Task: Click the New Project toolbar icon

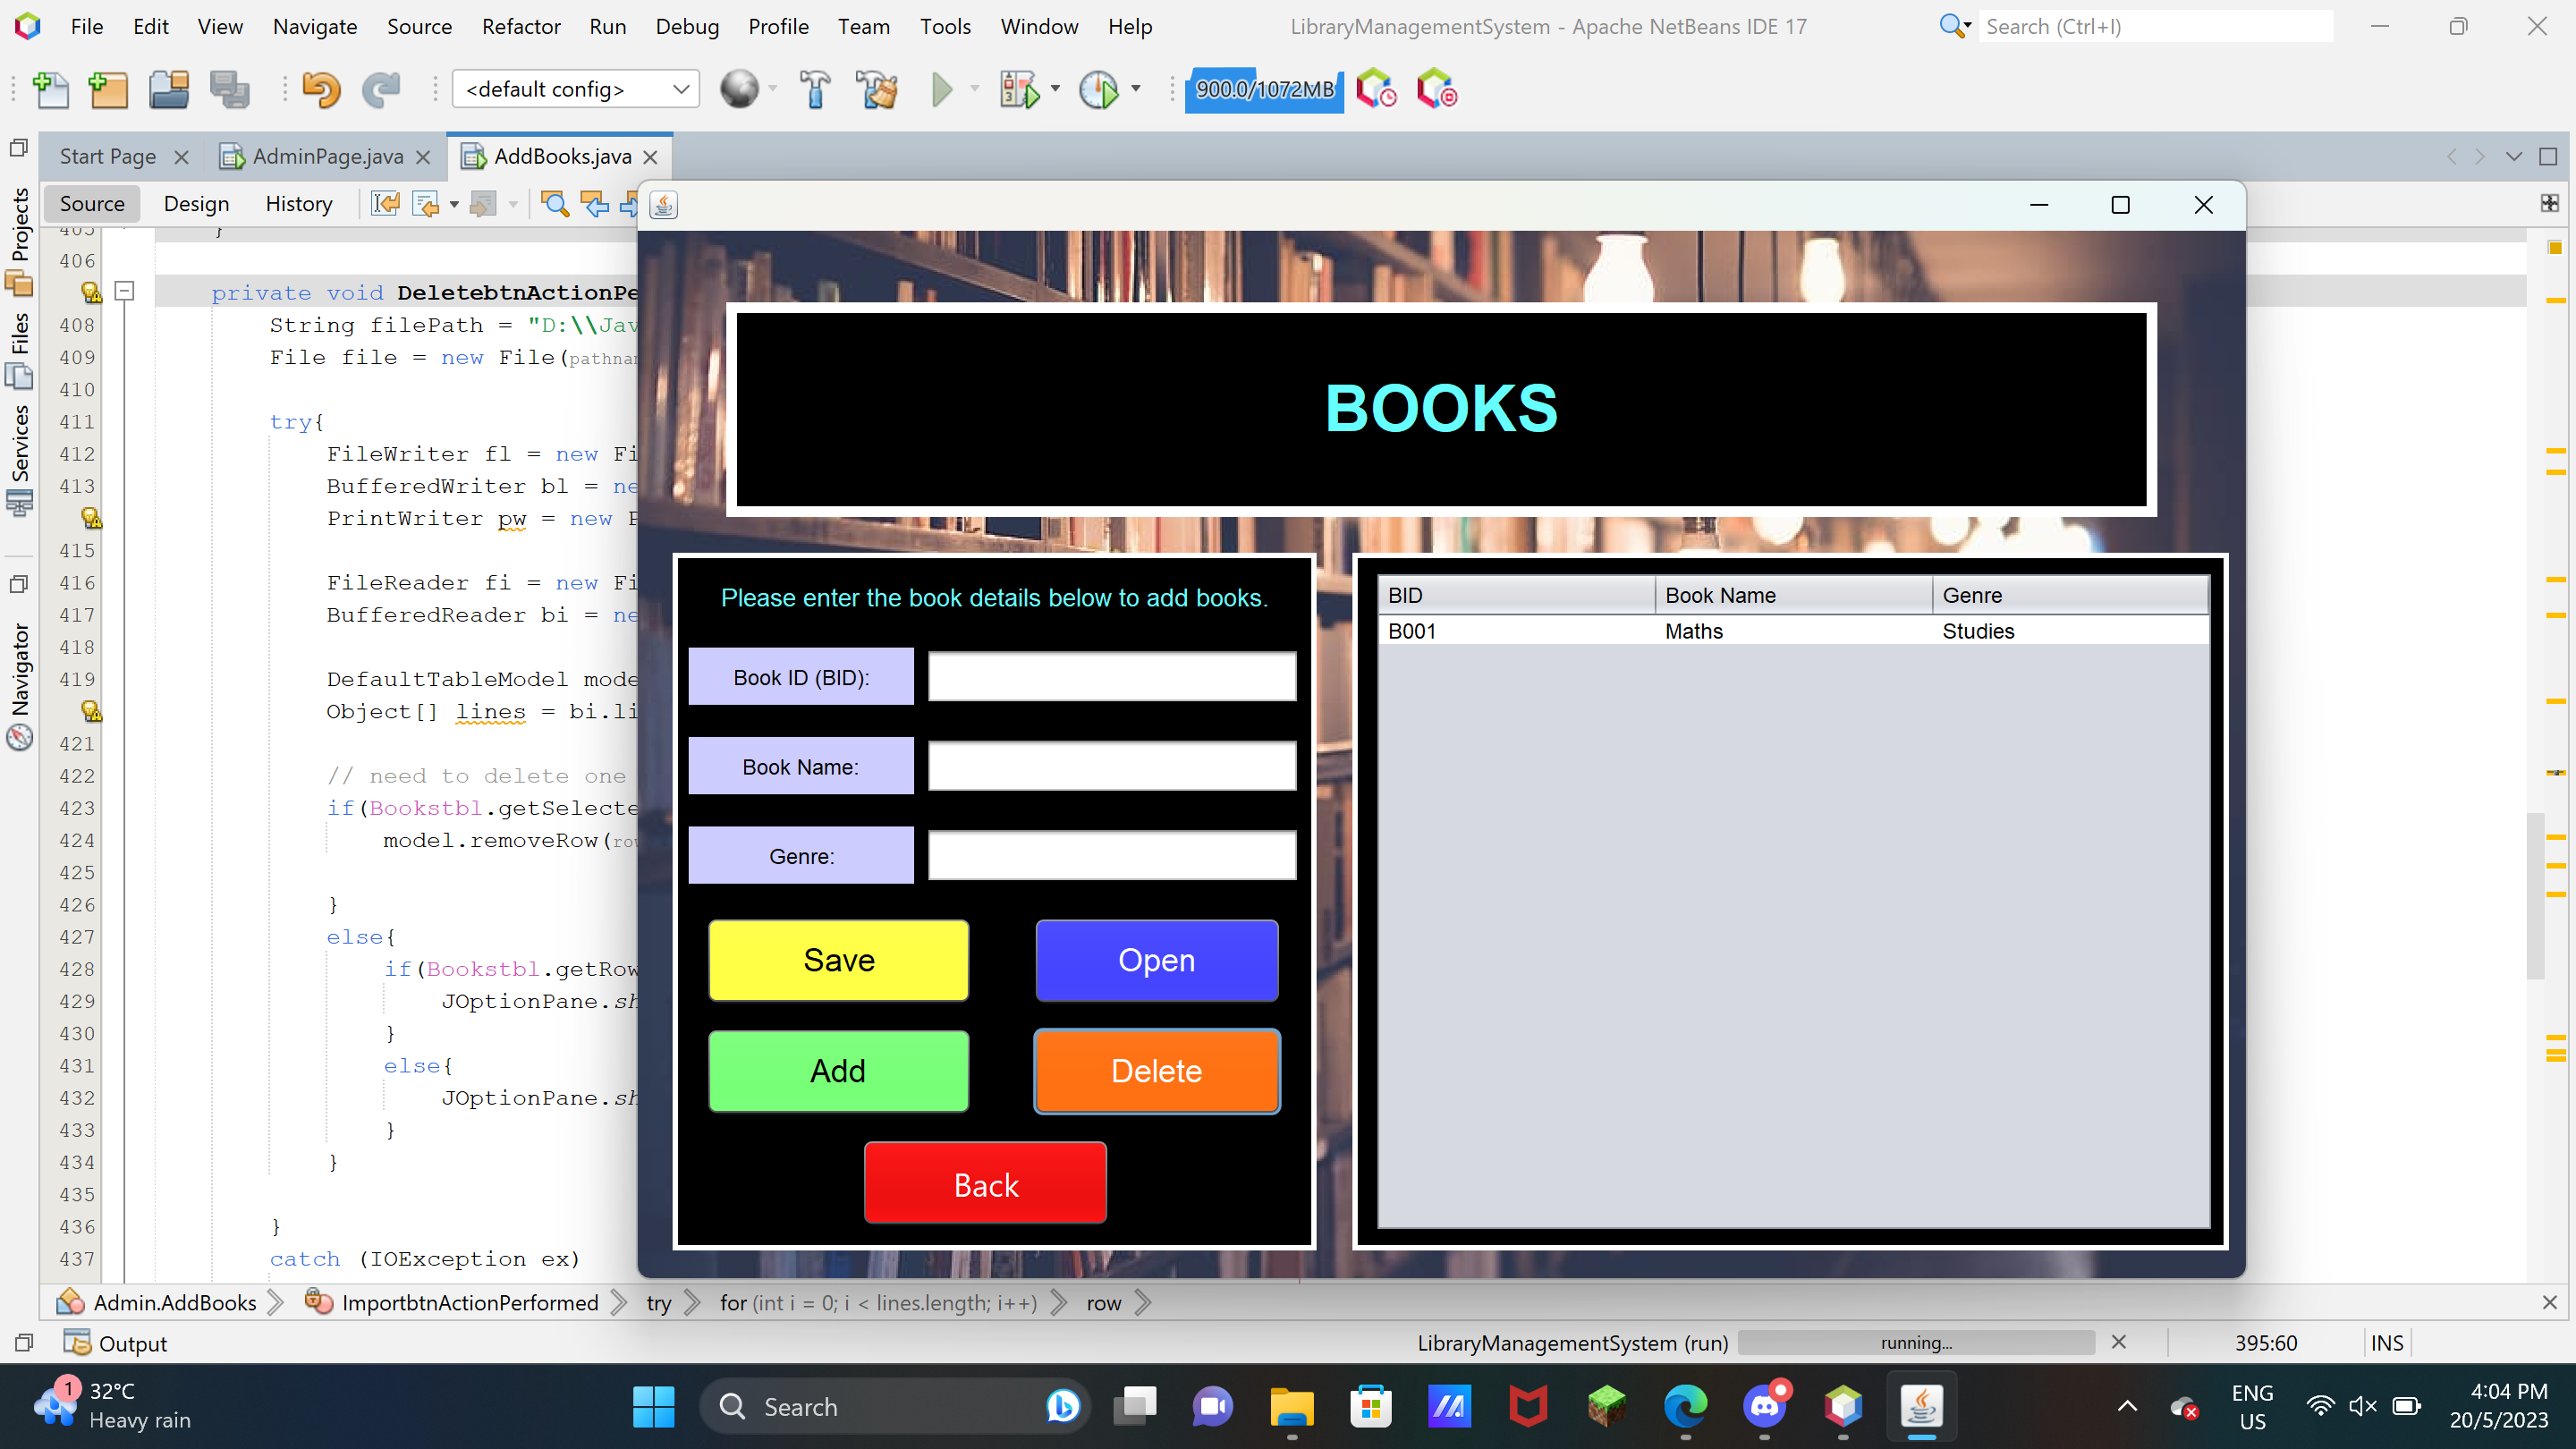Action: click(x=108, y=90)
